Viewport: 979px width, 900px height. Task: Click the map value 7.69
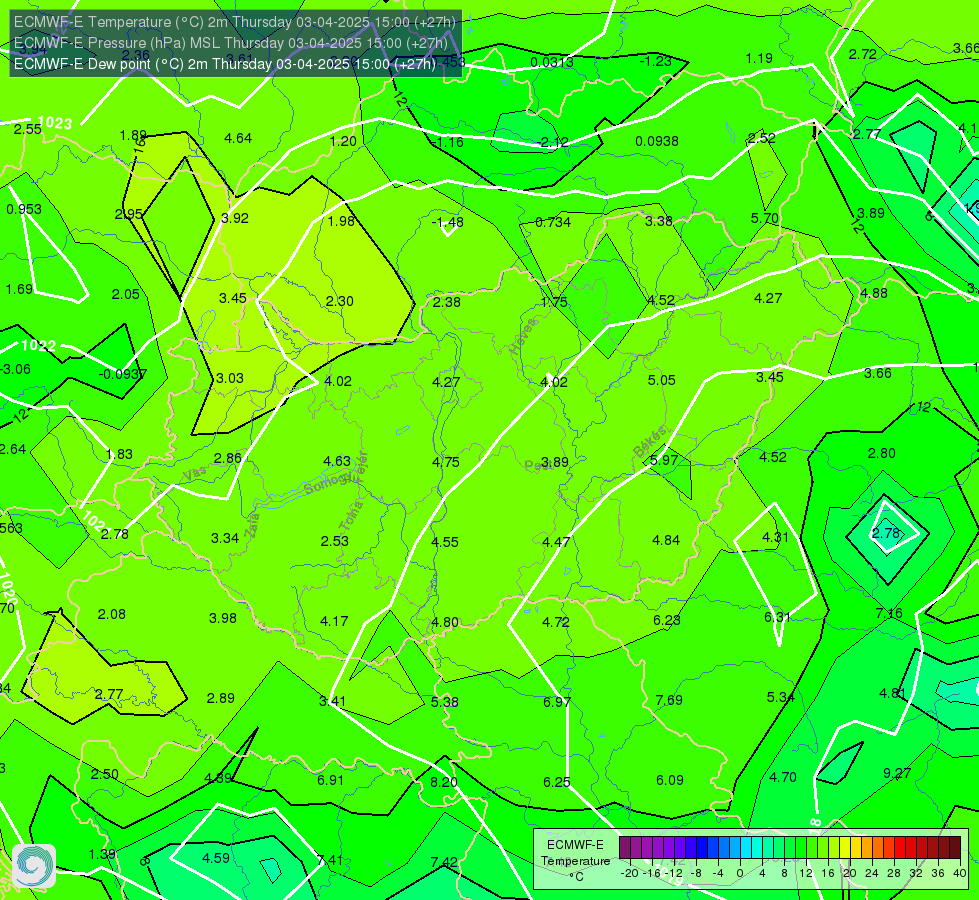click(x=669, y=700)
